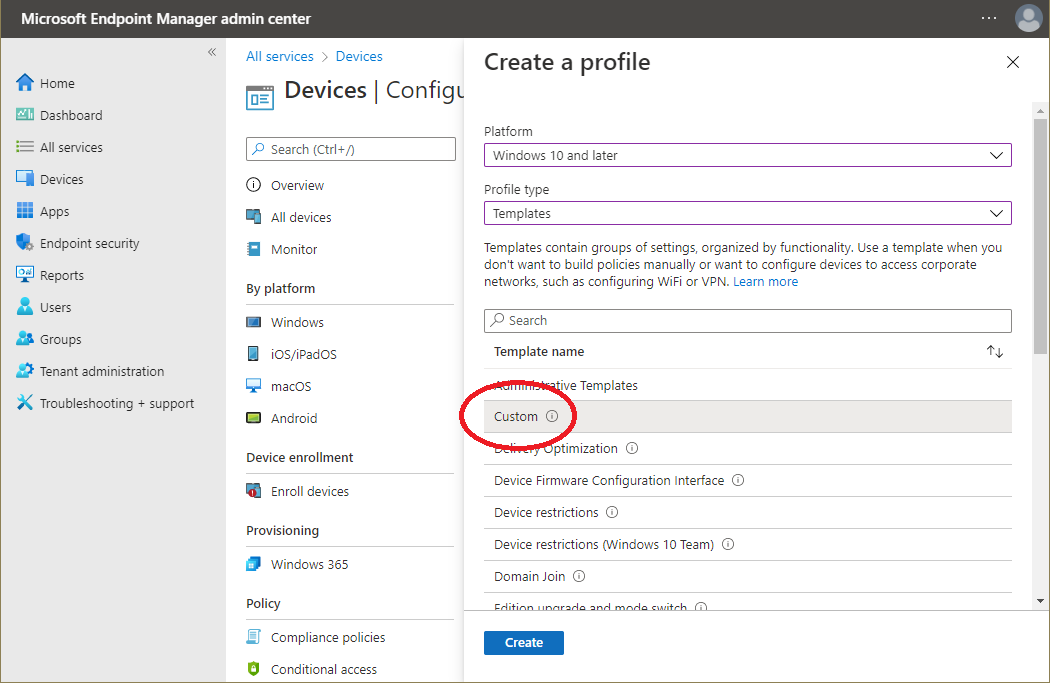Click info icon for Device Firmware Configuration Interface
The image size is (1050, 686).
click(738, 480)
